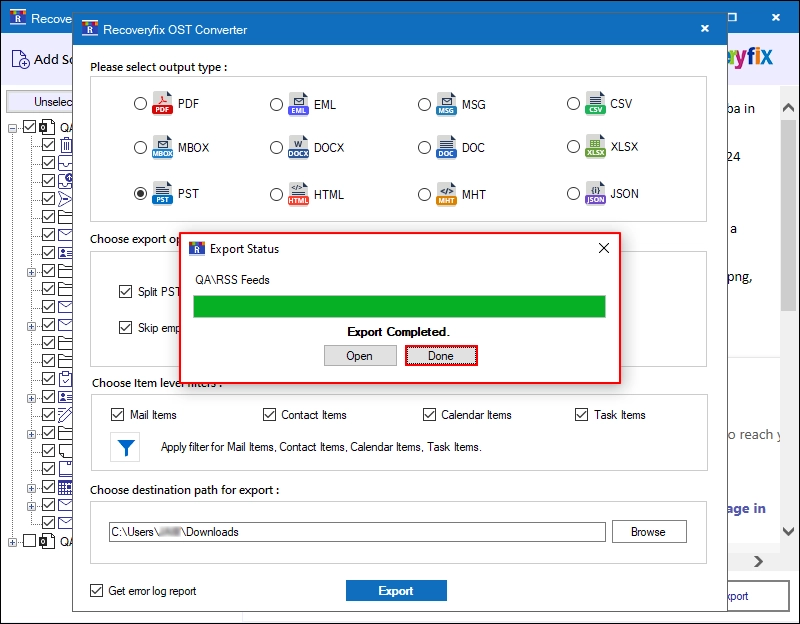Click the XLSX file type icon
800x624 pixels.
click(x=595, y=146)
